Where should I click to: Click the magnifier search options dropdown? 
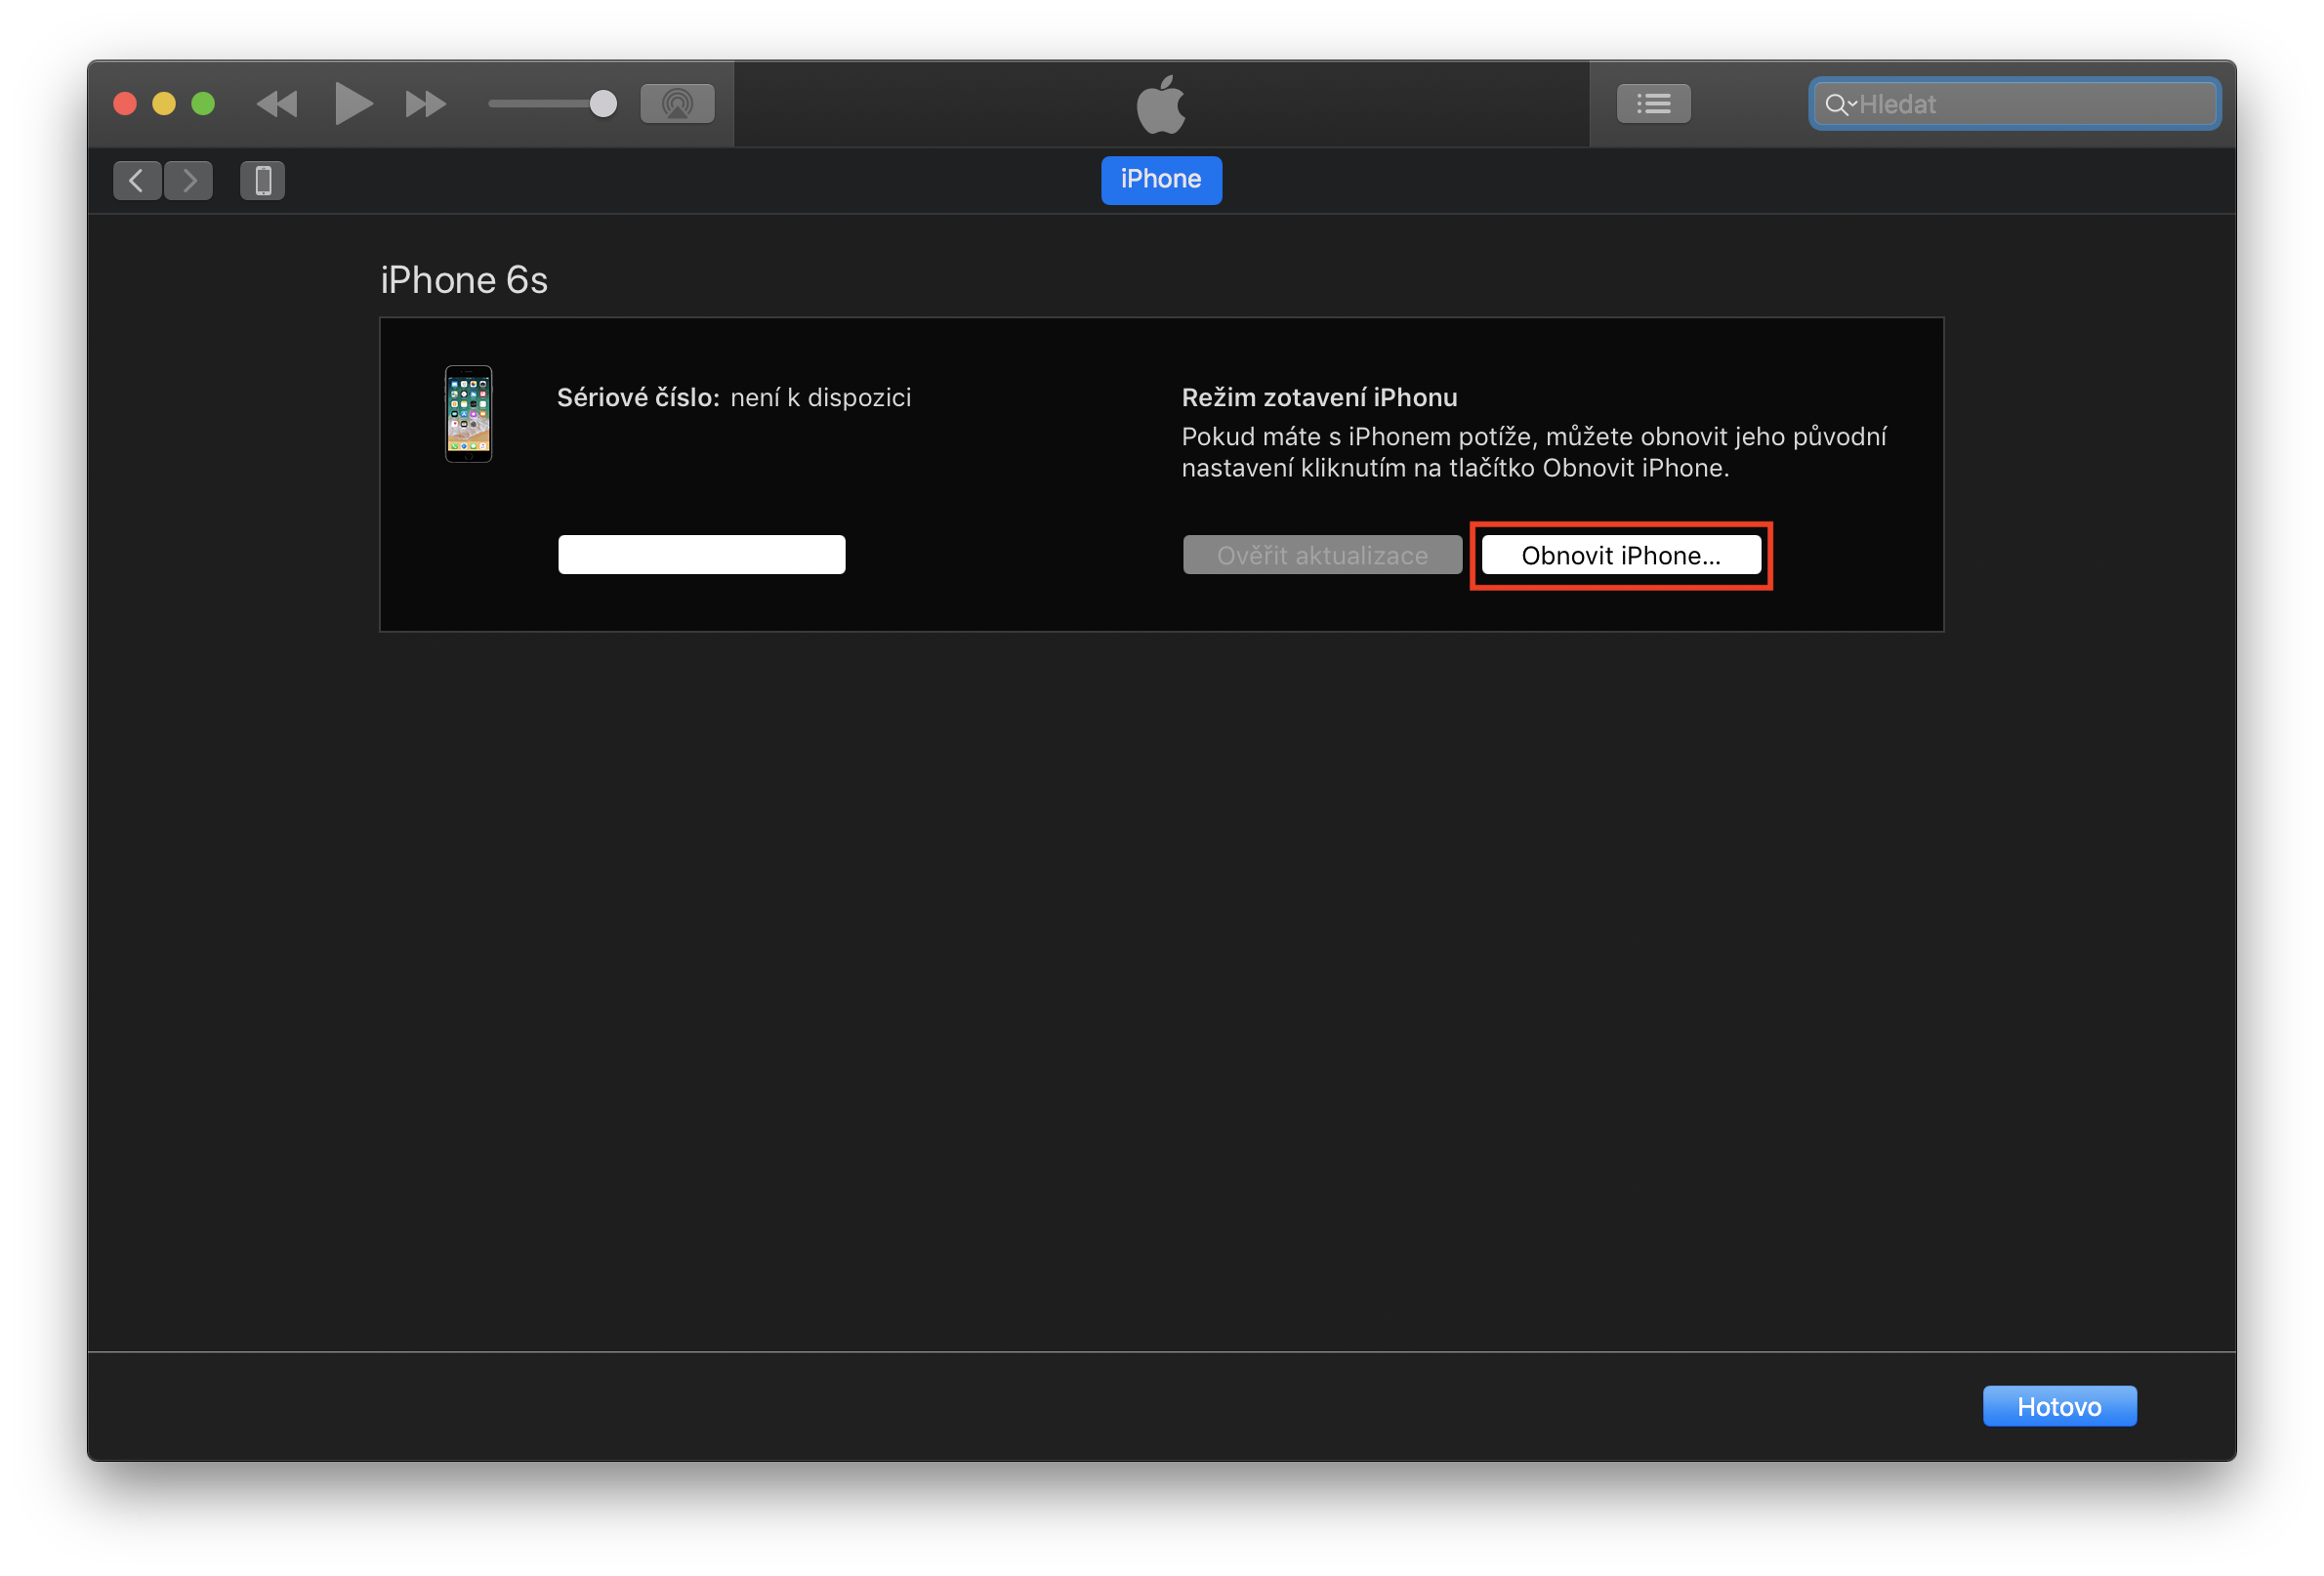pyautogui.click(x=1839, y=104)
